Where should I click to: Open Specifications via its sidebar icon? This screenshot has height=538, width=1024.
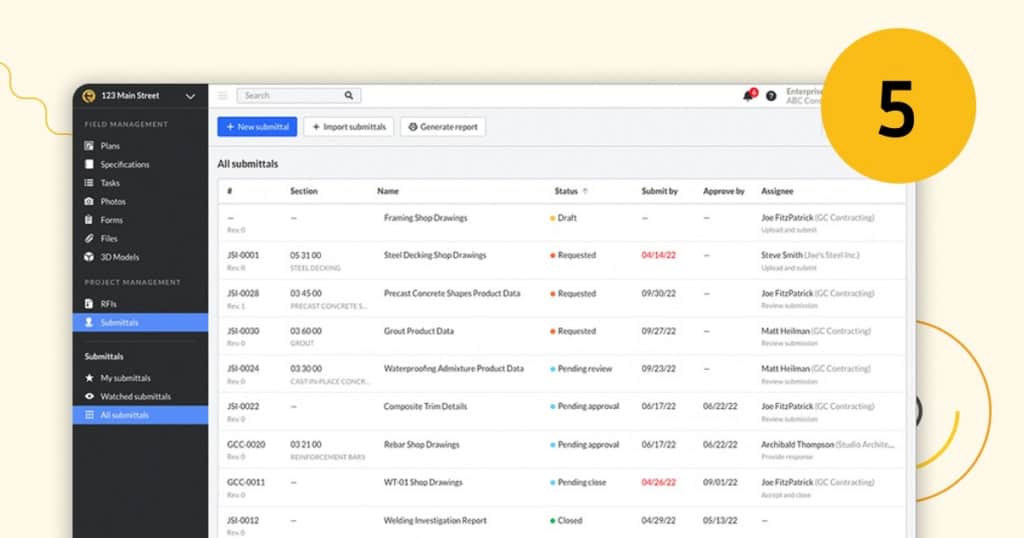point(89,164)
